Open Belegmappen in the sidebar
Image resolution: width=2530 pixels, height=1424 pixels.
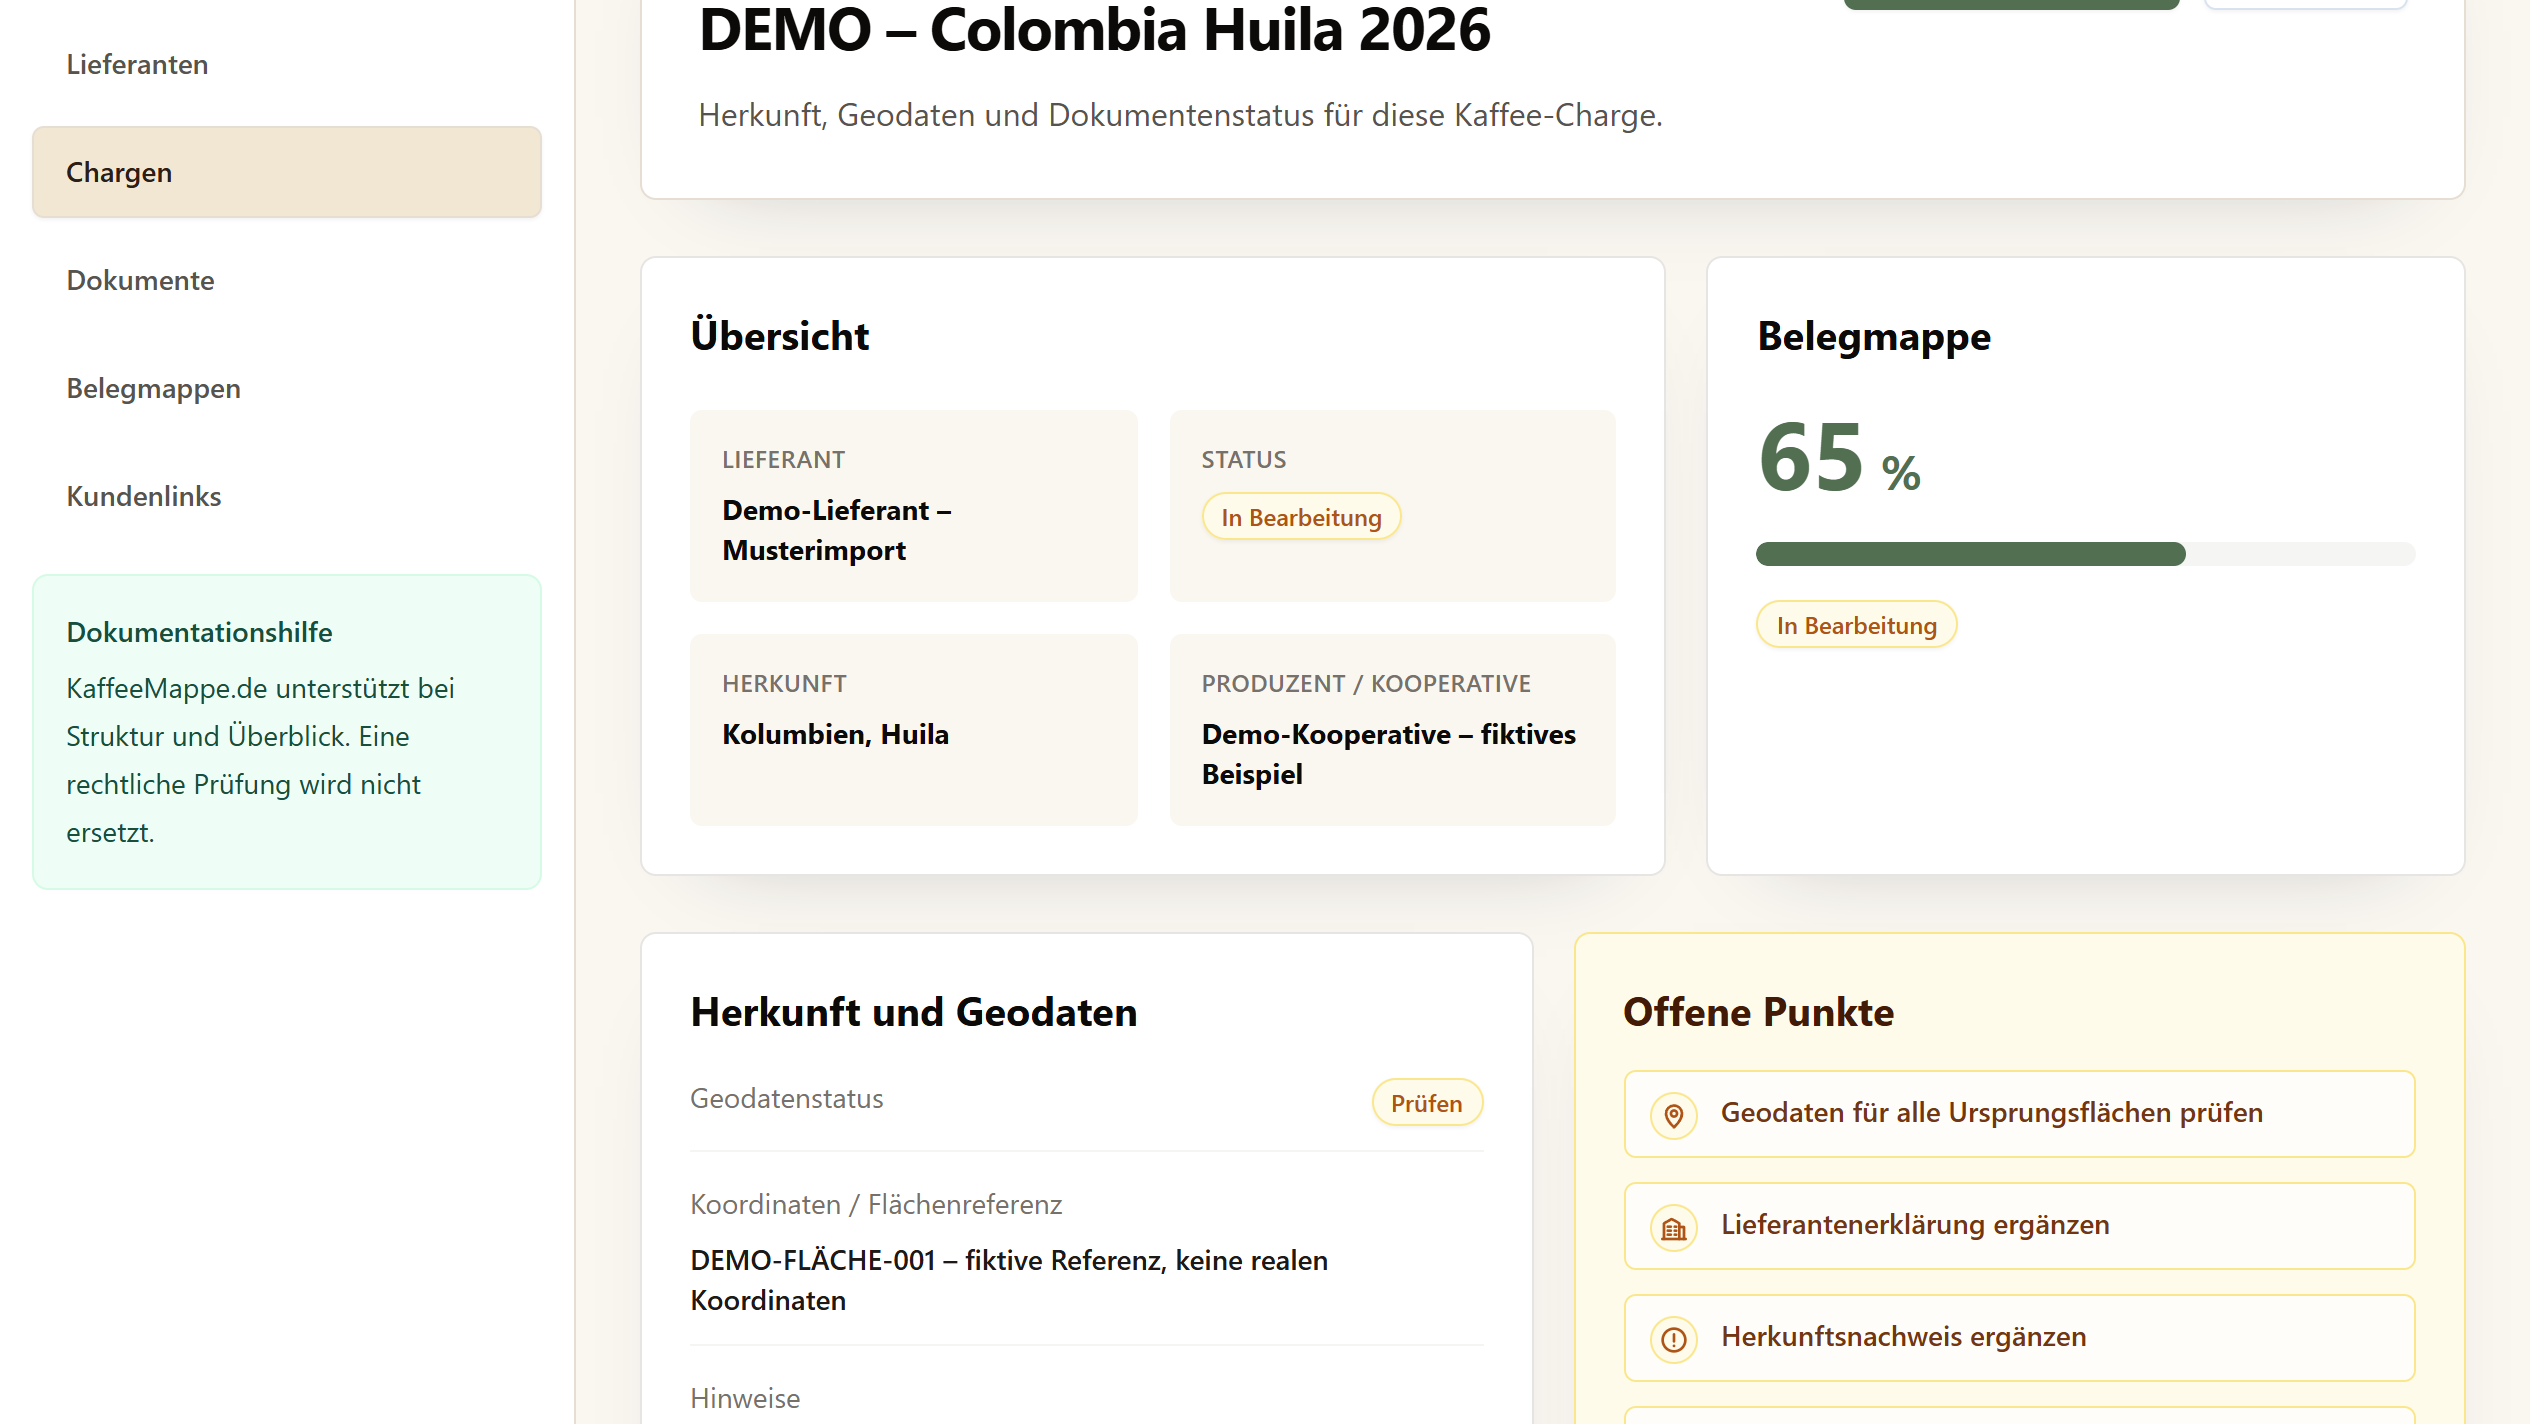[286, 388]
